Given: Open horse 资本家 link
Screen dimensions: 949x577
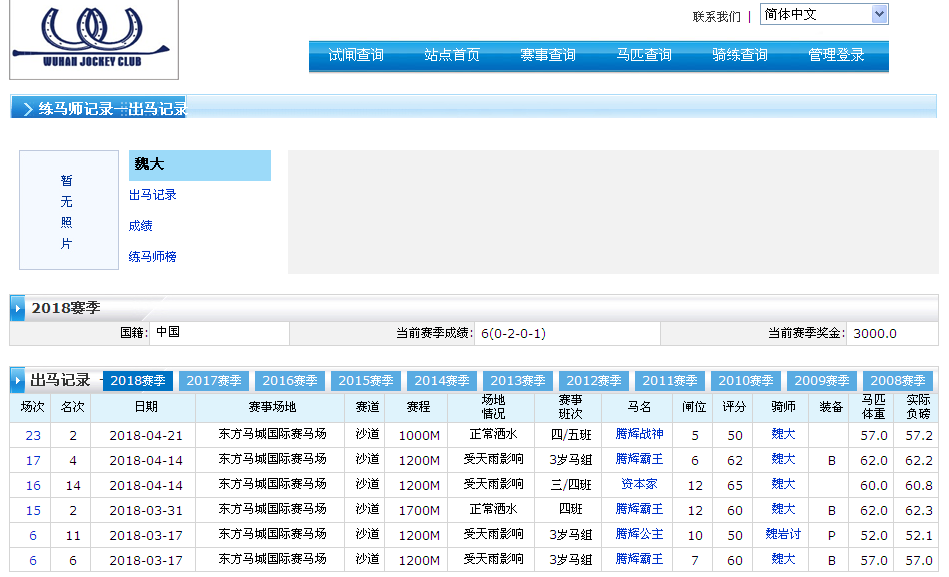Looking at the screenshot, I should (639, 485).
